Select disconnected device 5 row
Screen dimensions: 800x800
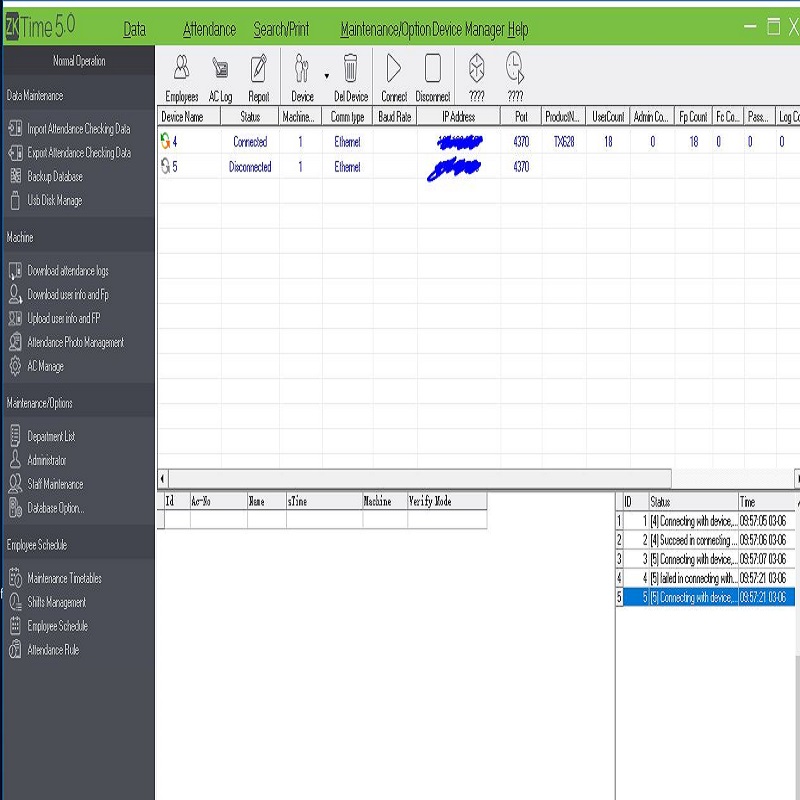(250, 167)
